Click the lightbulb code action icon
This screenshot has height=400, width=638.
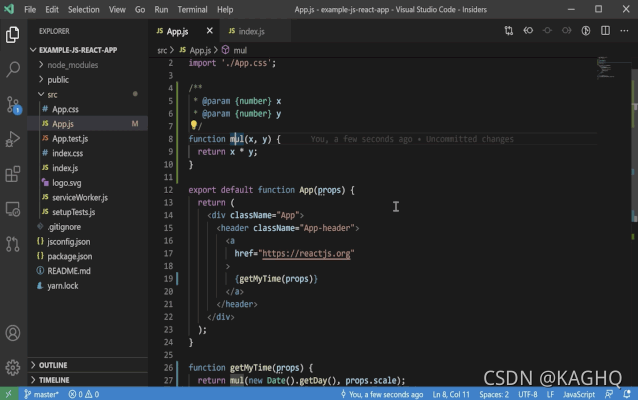[x=194, y=125]
